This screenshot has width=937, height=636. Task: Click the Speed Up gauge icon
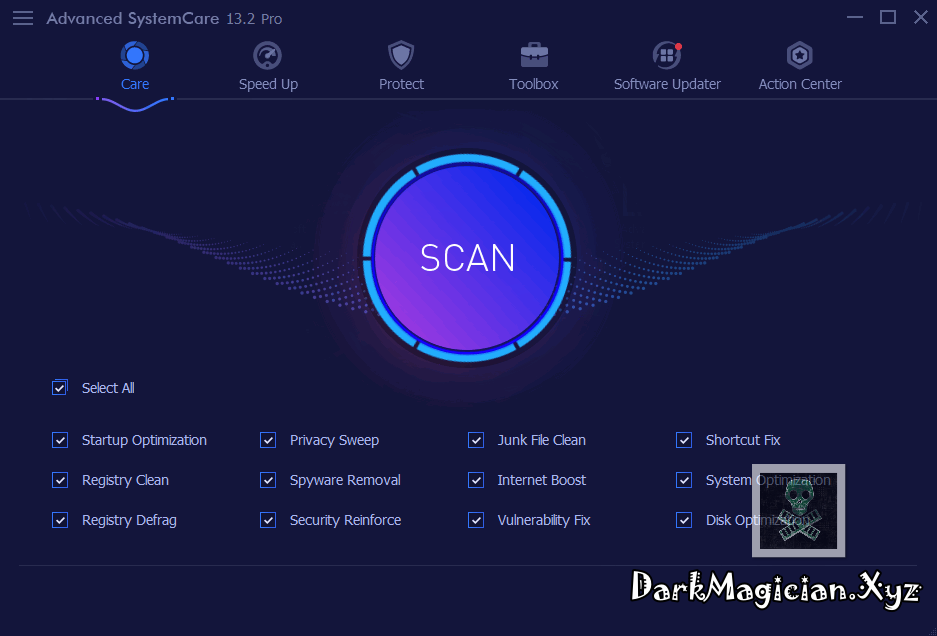(x=268, y=56)
